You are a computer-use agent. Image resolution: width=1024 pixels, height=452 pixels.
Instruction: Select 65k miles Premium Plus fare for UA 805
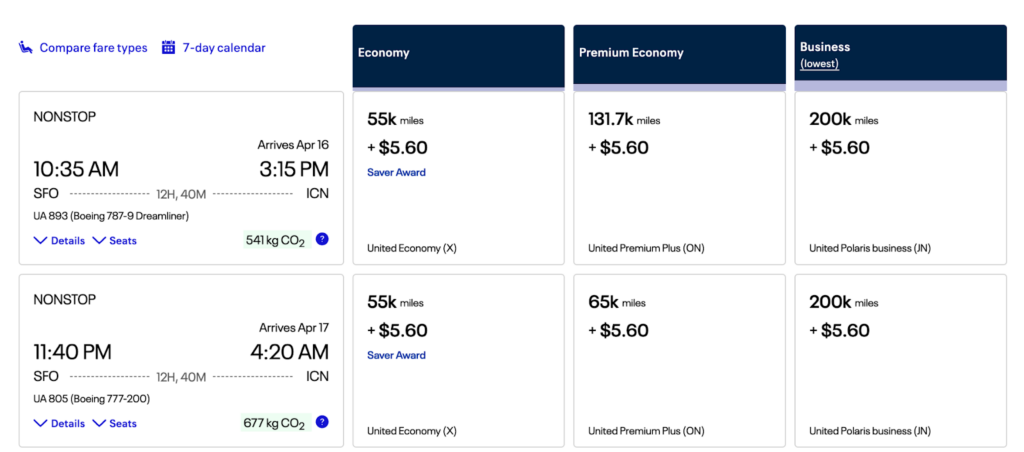pos(679,360)
